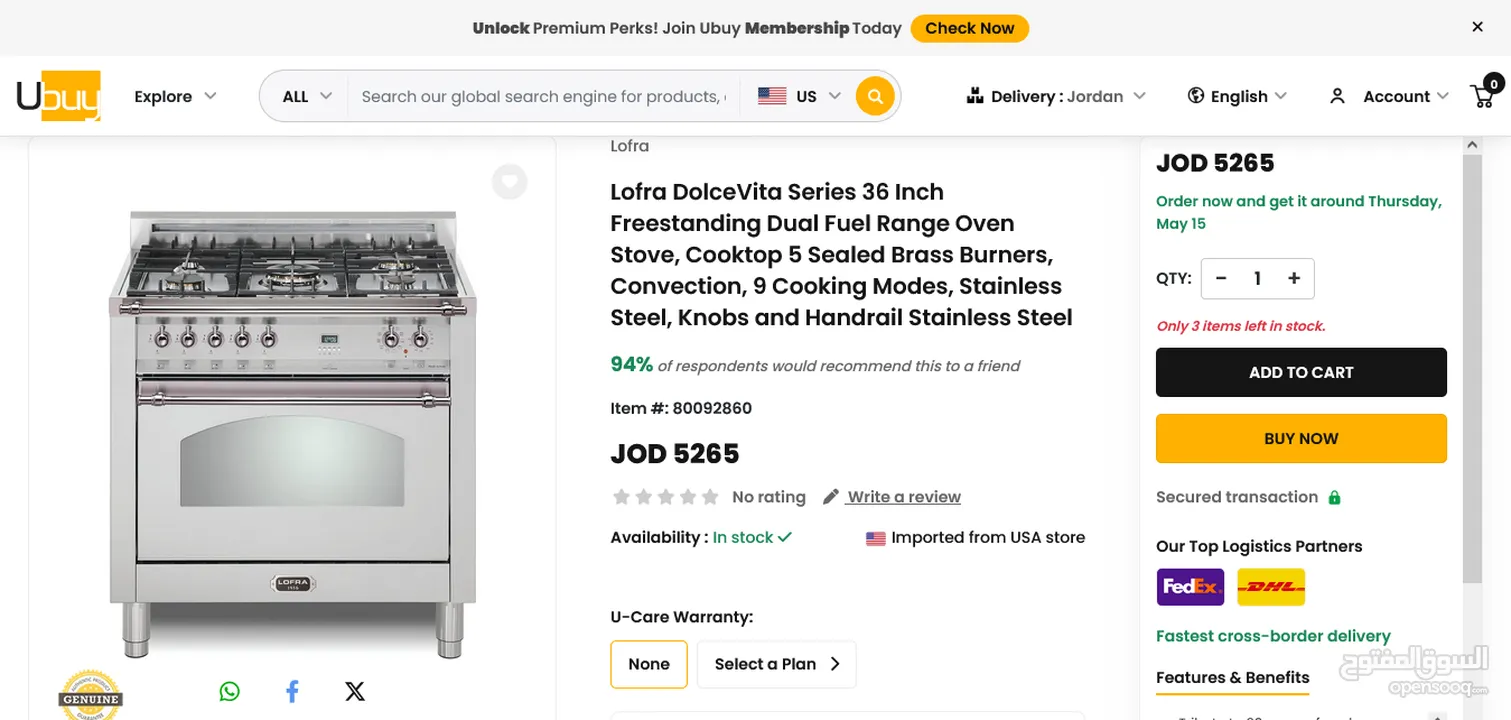Choose the Select a Plan warranty option
This screenshot has width=1511, height=720.
click(x=776, y=664)
